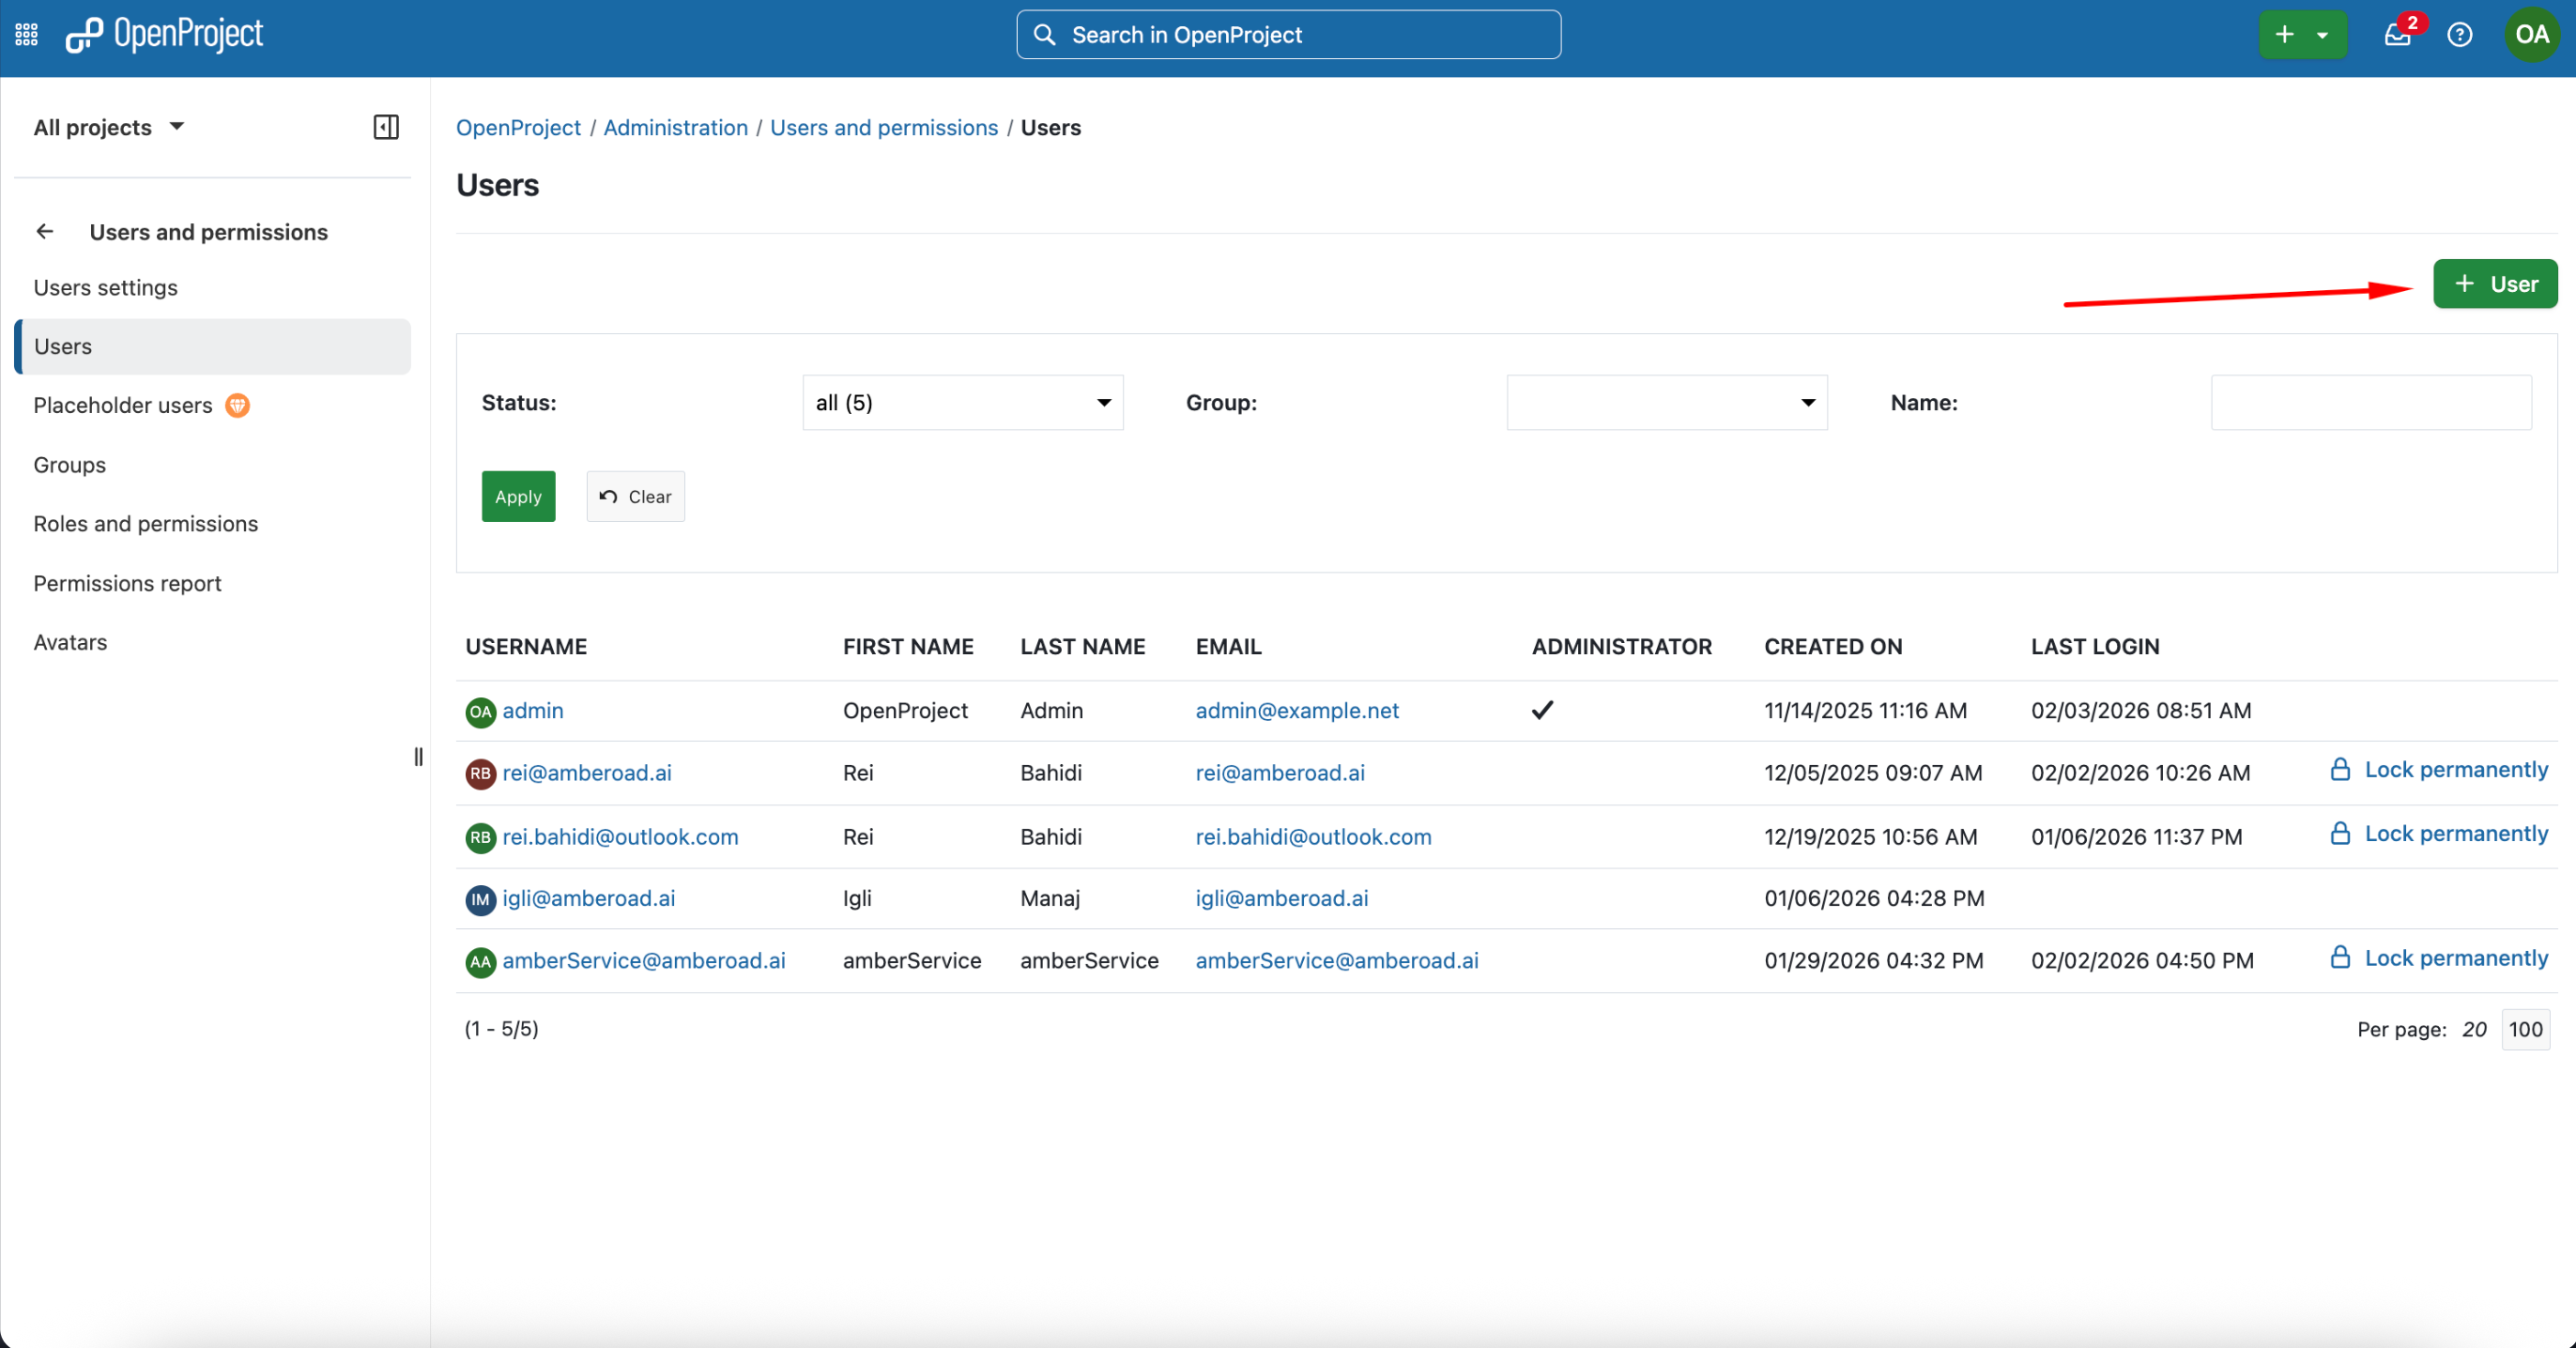Expand the All projects selector
This screenshot has width=2576, height=1348.
click(110, 127)
